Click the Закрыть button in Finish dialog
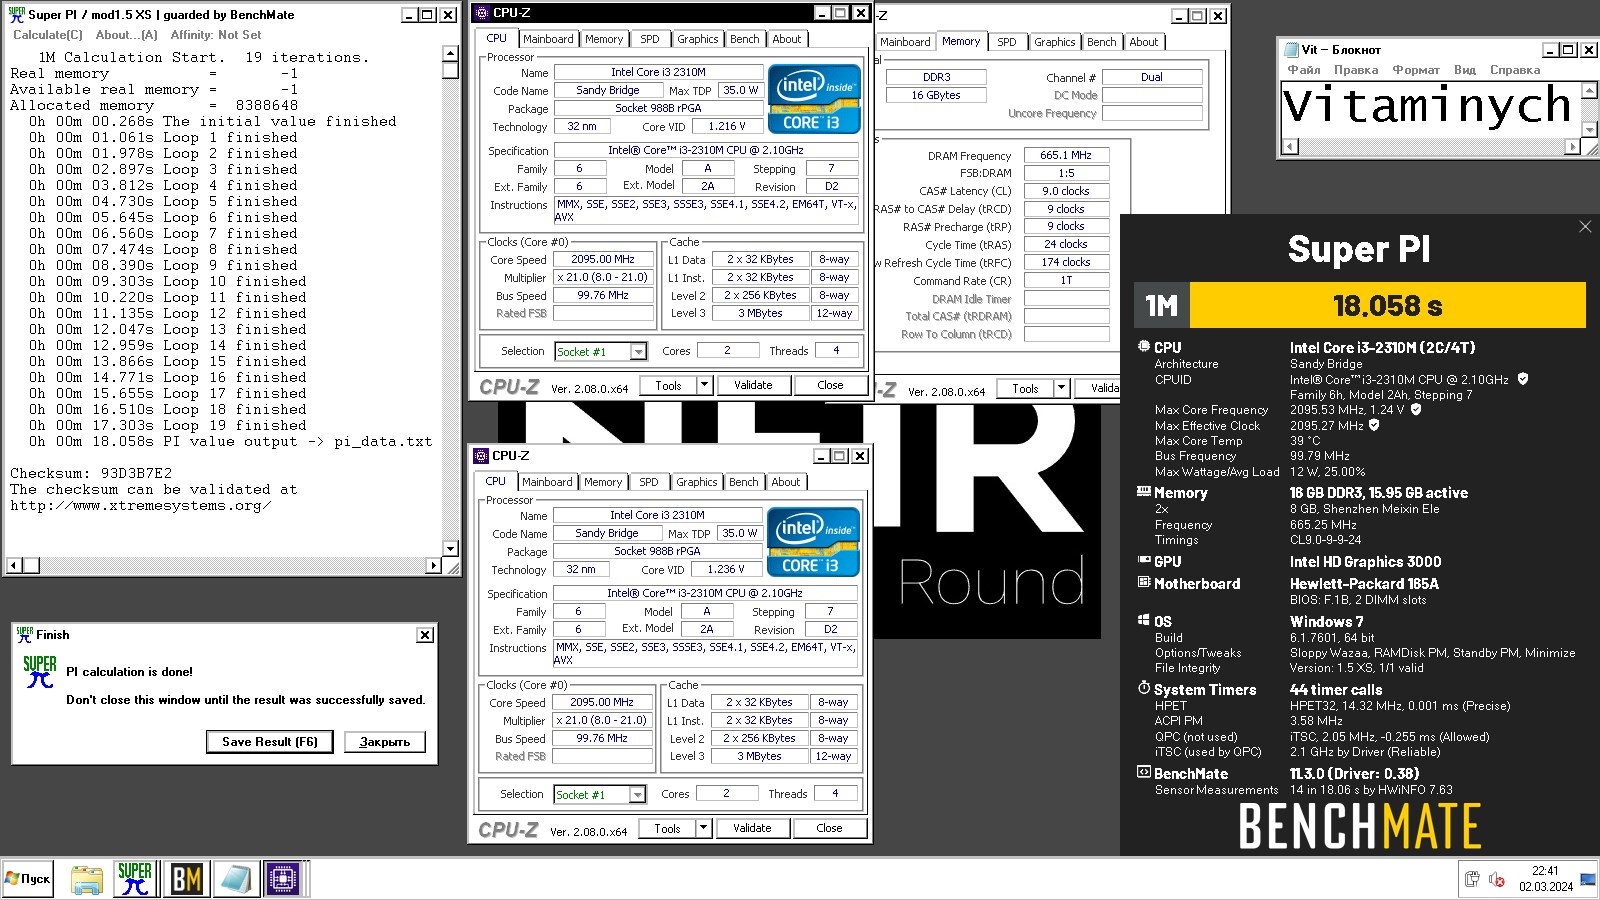 pos(385,742)
